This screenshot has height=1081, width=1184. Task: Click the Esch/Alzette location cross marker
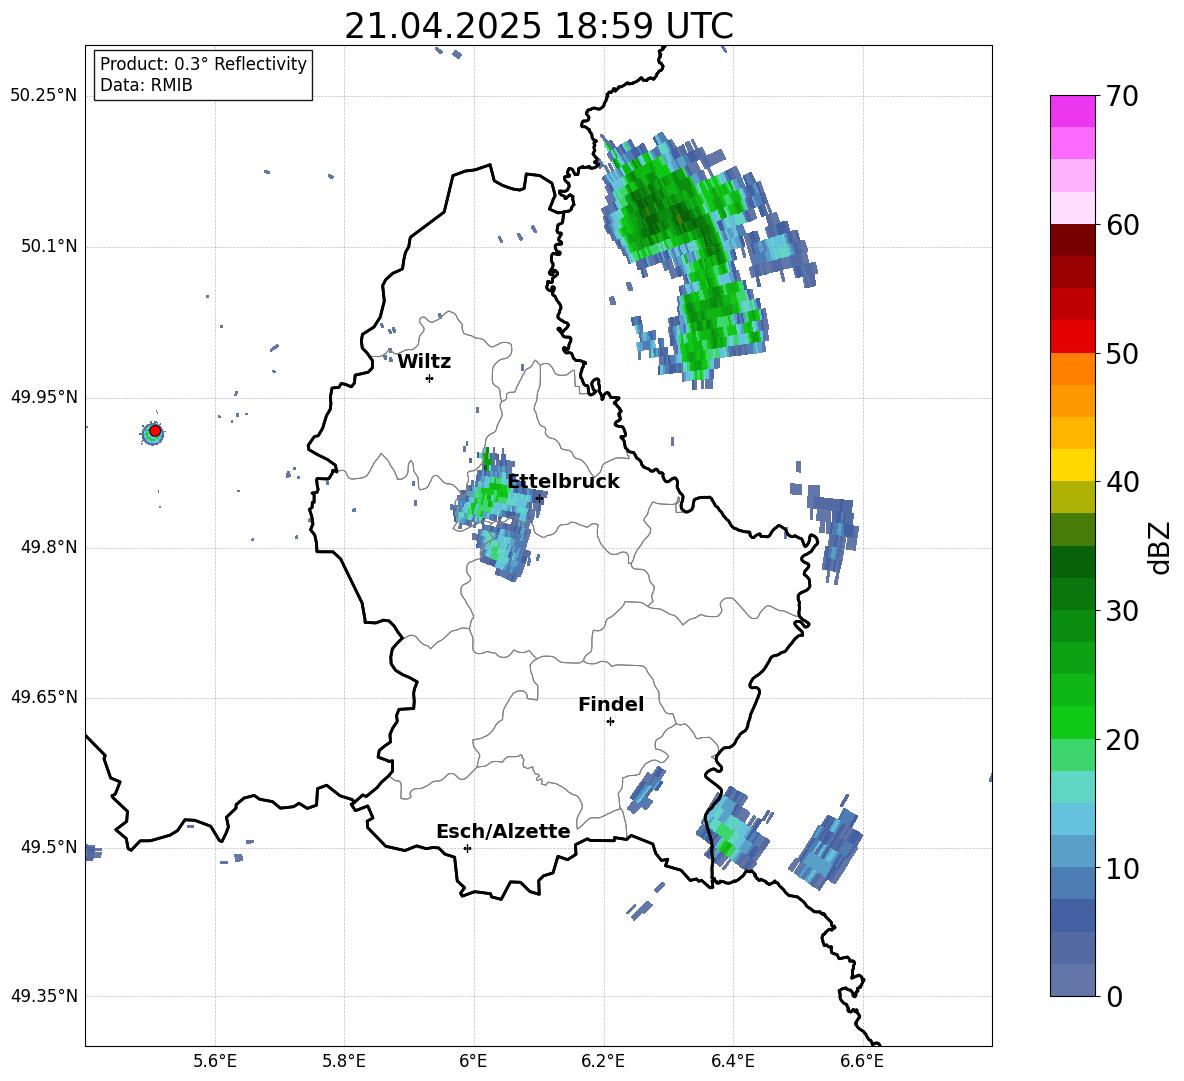tap(467, 848)
